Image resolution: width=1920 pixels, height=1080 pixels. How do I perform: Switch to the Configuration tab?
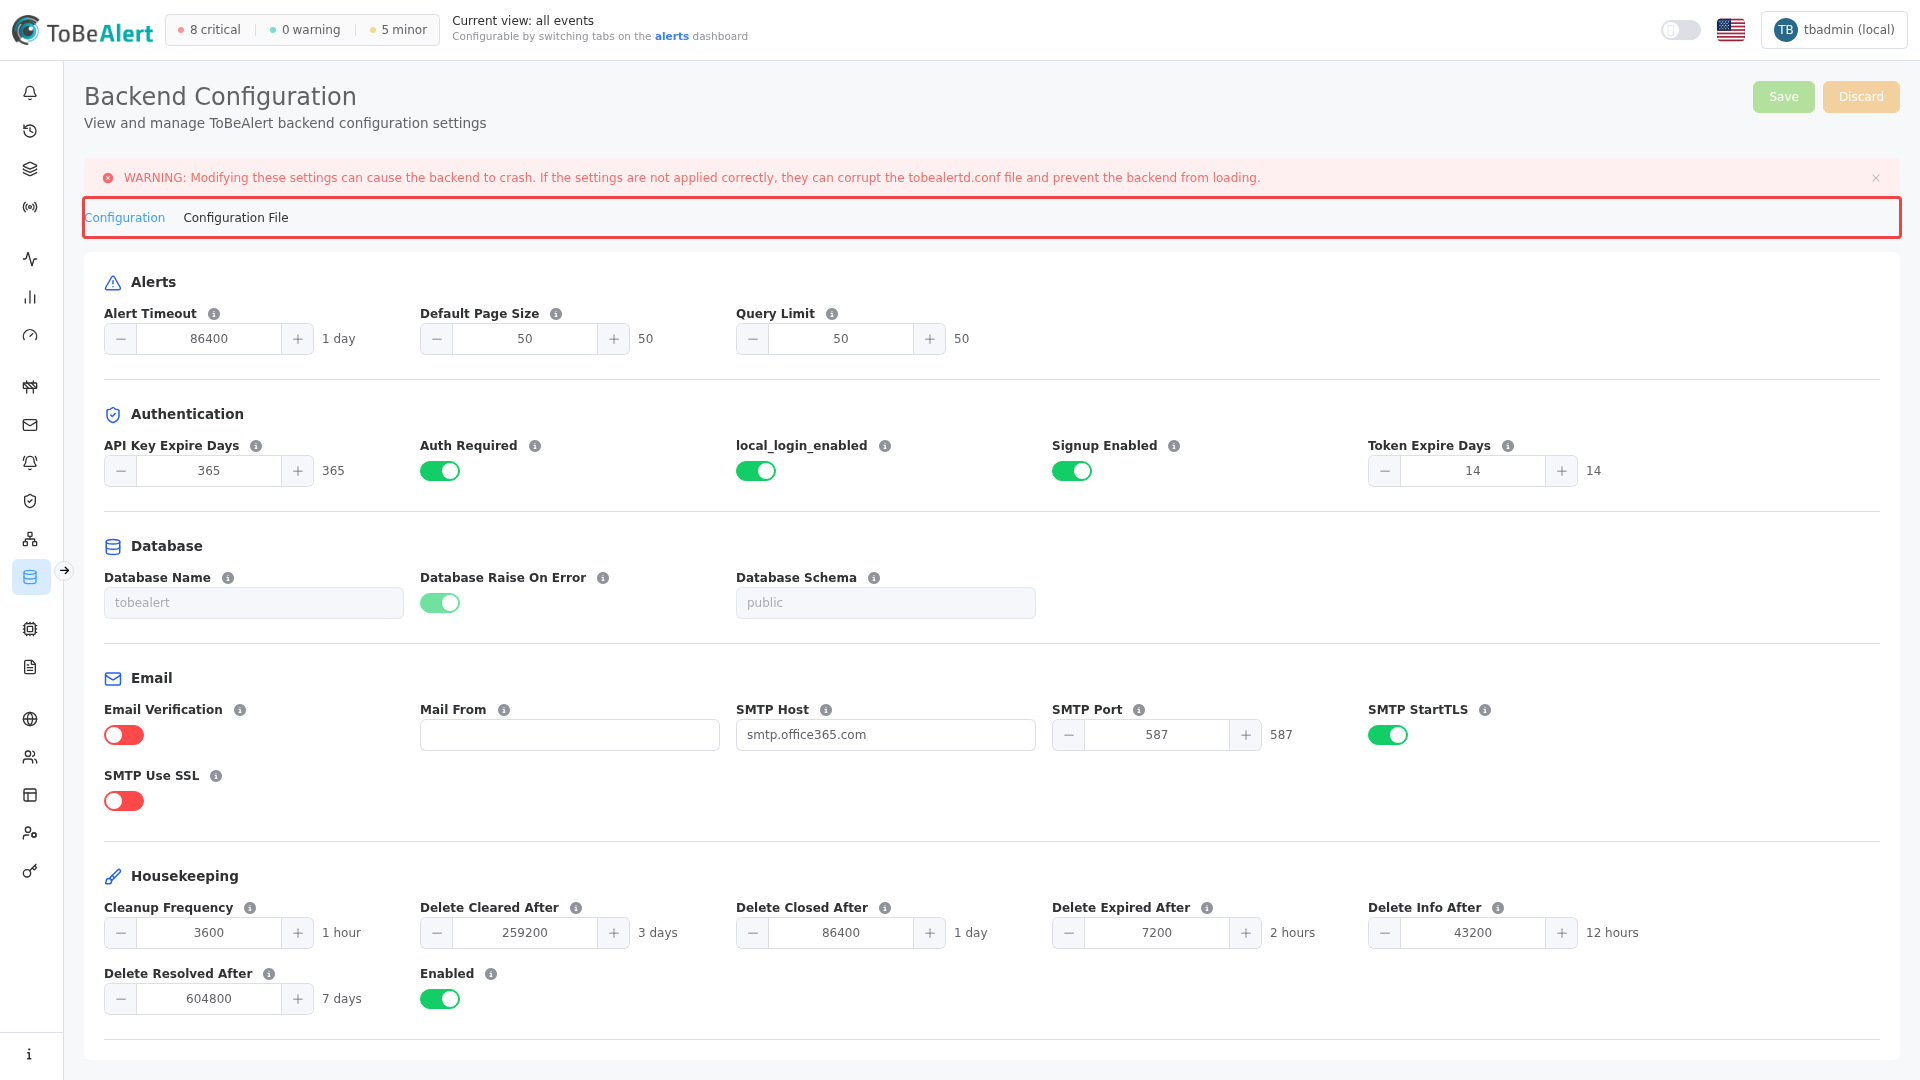pyautogui.click(x=125, y=218)
